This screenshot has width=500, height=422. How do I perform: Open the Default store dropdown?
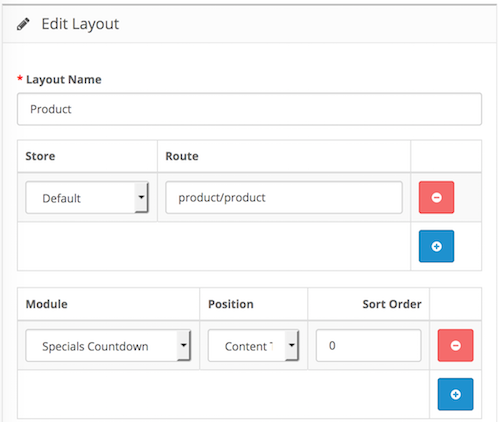[x=87, y=197]
